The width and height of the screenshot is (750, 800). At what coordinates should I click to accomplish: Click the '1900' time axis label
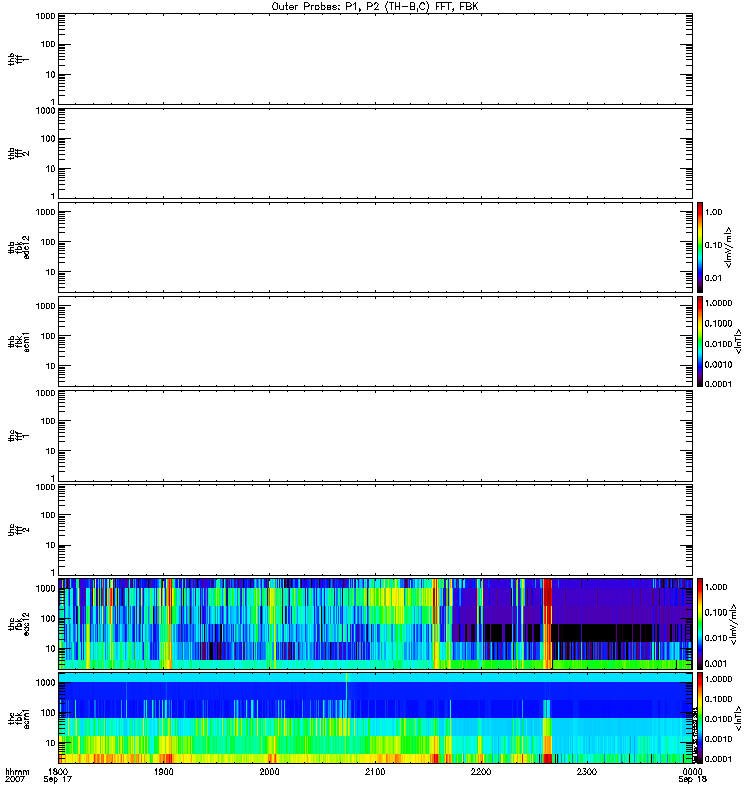pyautogui.click(x=163, y=771)
